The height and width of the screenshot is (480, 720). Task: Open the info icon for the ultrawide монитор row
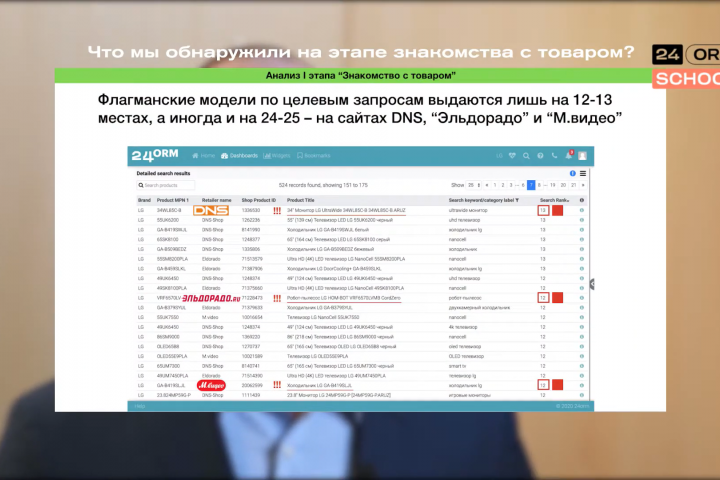582,210
